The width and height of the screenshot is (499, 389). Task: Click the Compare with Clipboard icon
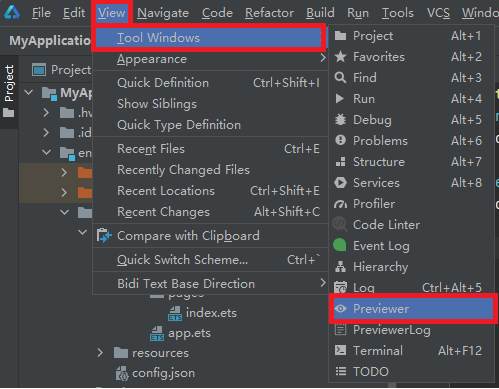click(104, 236)
